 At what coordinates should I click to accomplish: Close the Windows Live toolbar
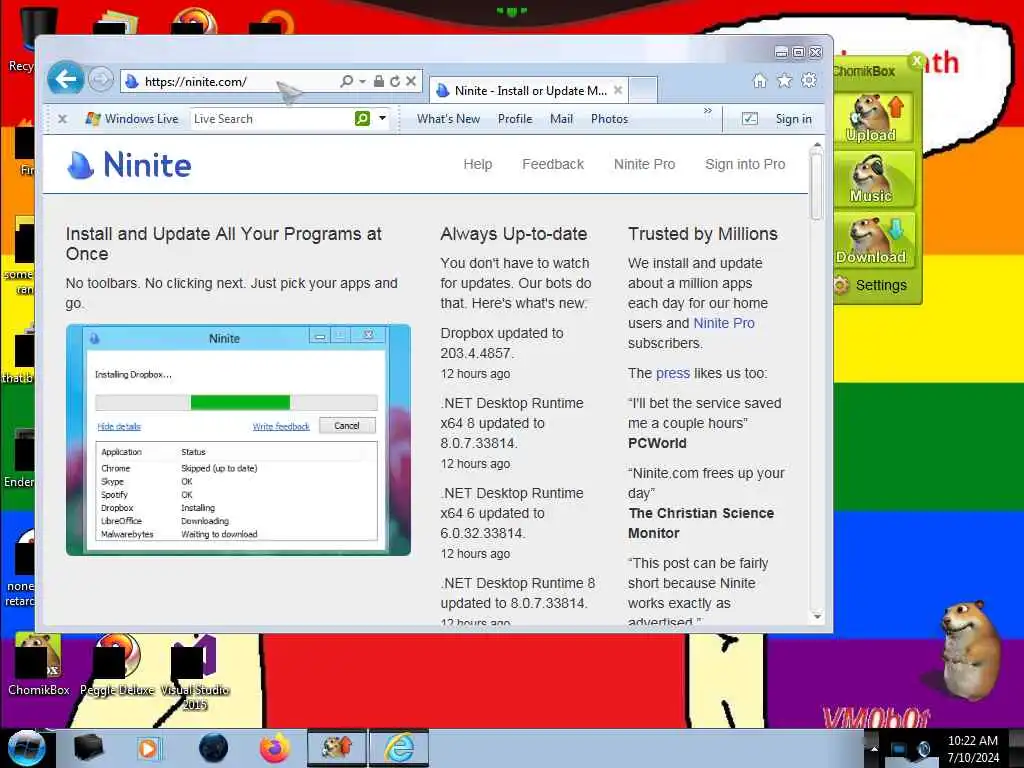tap(63, 119)
